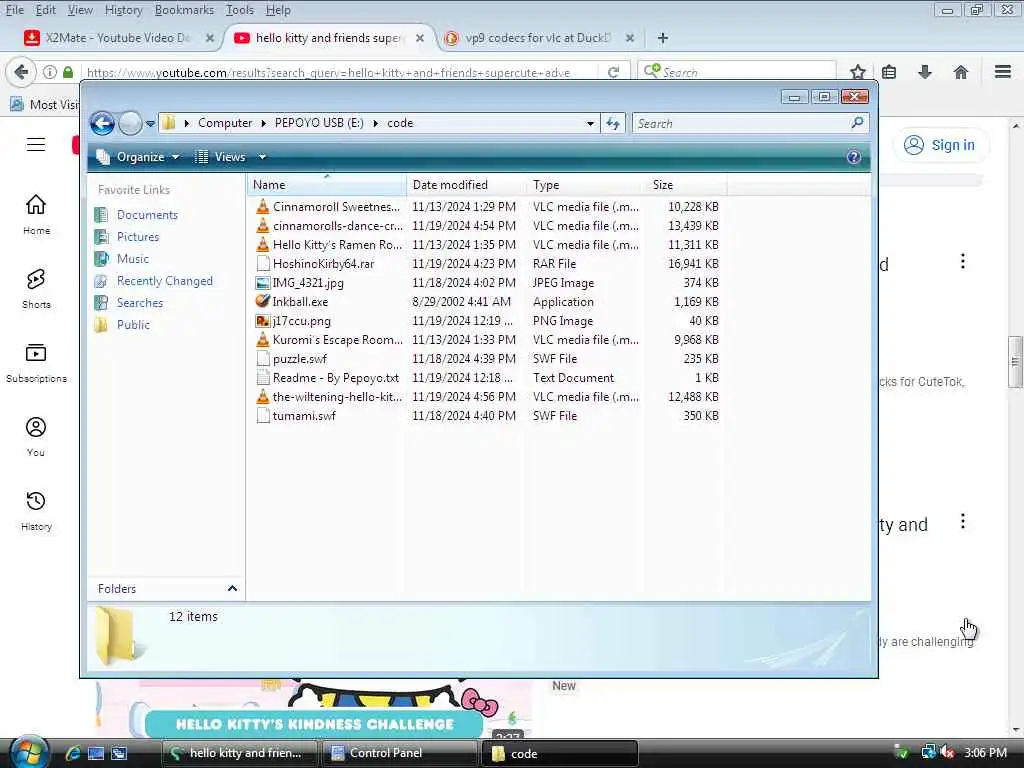This screenshot has width=1024, height=768.
Task: Launch Internet Explorer from quick launch
Action: tap(72, 753)
